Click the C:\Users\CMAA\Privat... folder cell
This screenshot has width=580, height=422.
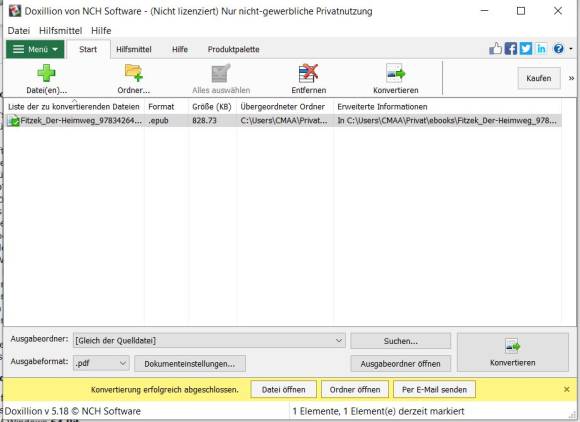[284, 121]
